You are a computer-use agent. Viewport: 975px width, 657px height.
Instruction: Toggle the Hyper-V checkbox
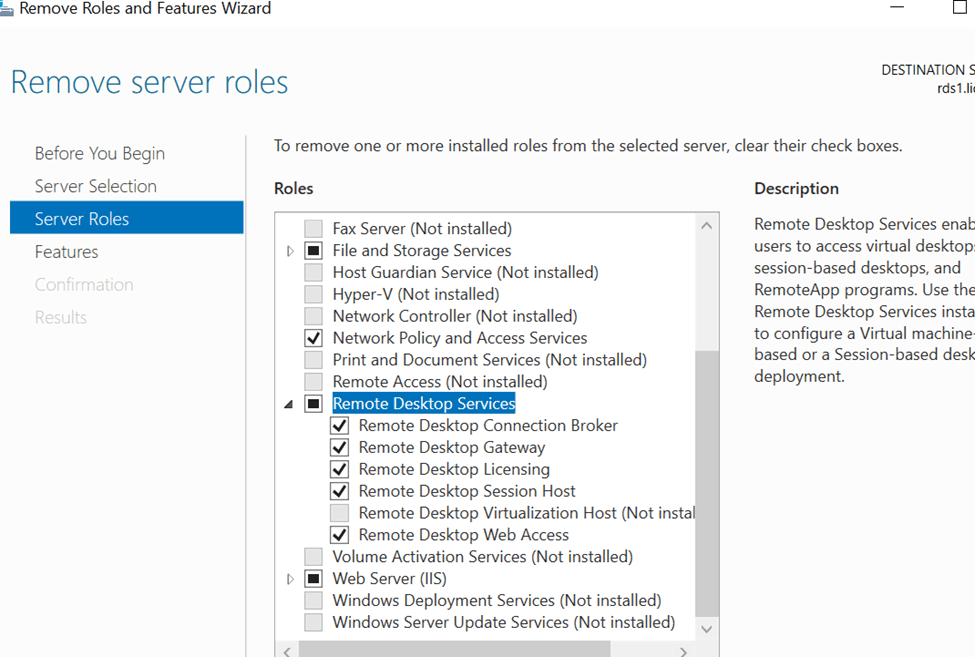point(313,294)
